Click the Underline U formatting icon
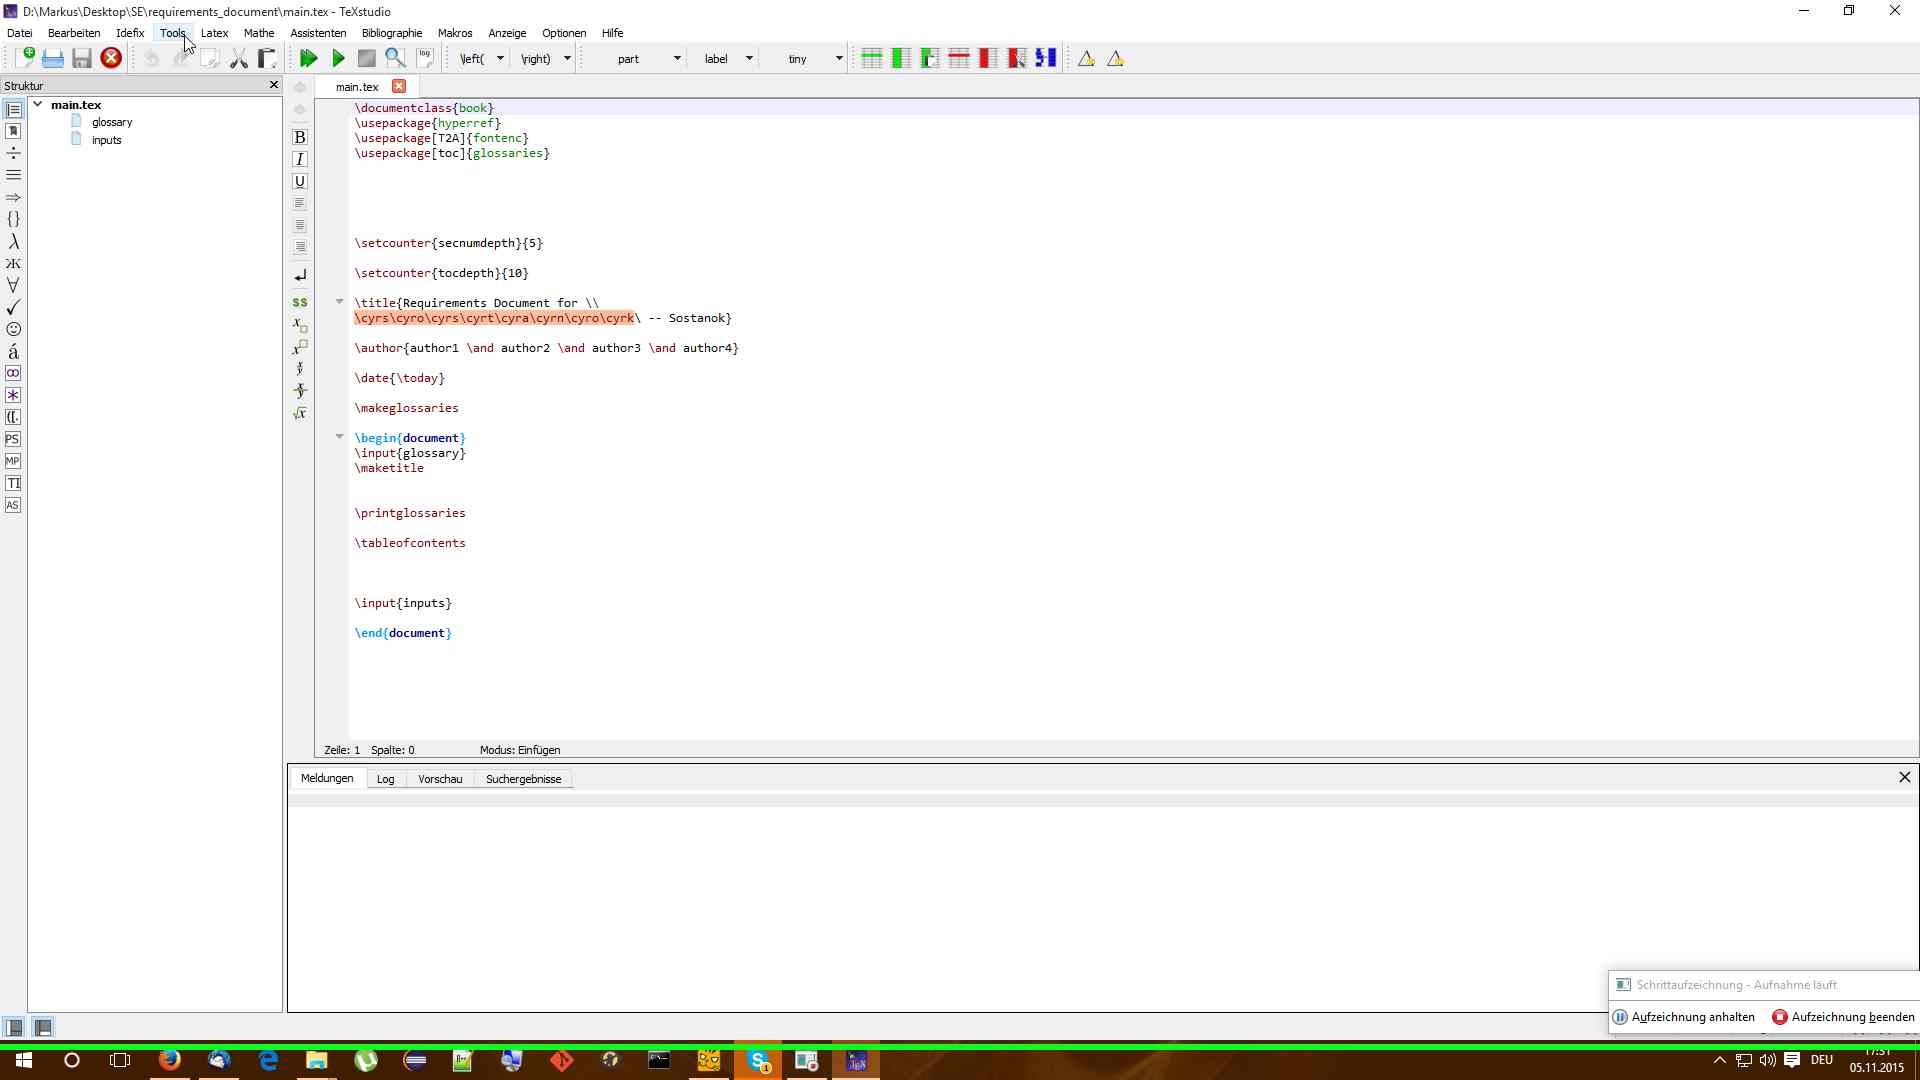Screen dimensions: 1920x1080 (299, 181)
